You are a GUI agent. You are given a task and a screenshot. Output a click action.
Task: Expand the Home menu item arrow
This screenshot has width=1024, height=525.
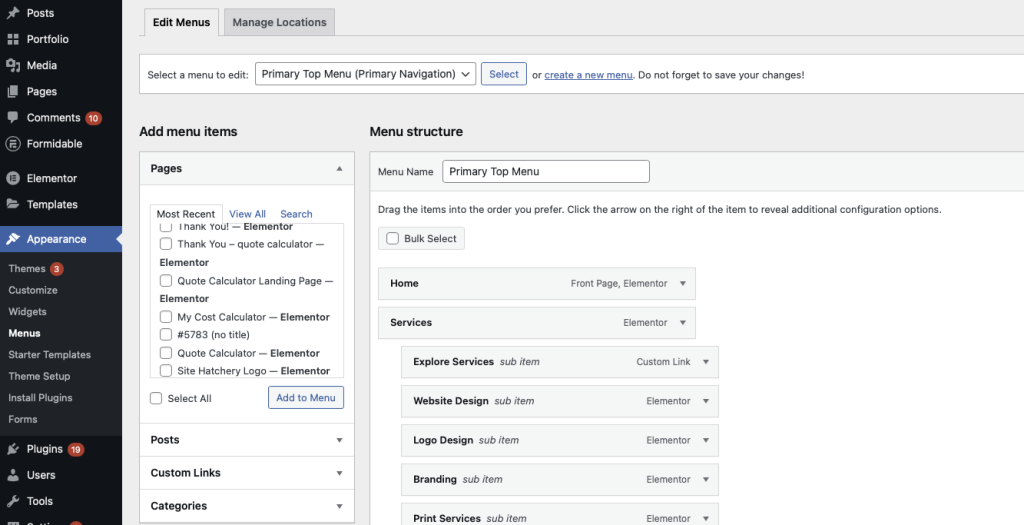click(x=682, y=283)
